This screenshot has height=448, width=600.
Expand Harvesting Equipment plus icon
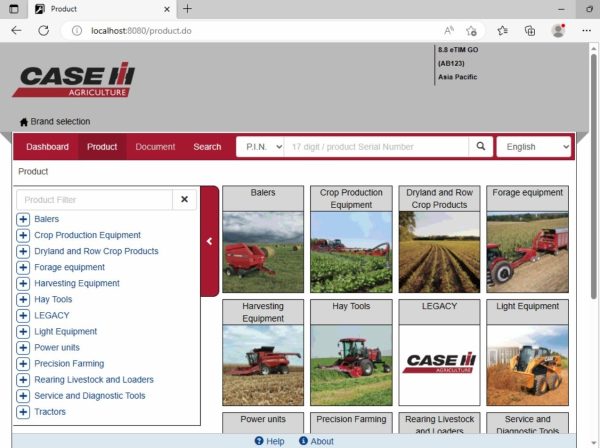pos(23,283)
